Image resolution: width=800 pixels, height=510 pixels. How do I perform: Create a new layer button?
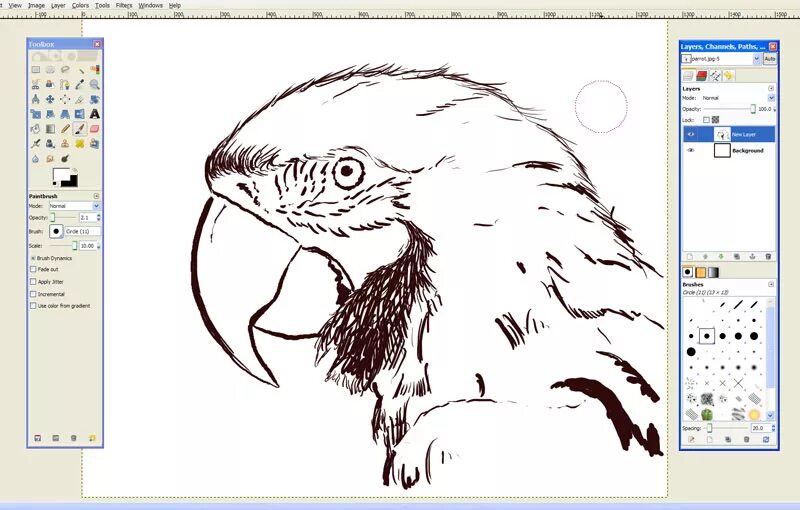click(x=689, y=257)
